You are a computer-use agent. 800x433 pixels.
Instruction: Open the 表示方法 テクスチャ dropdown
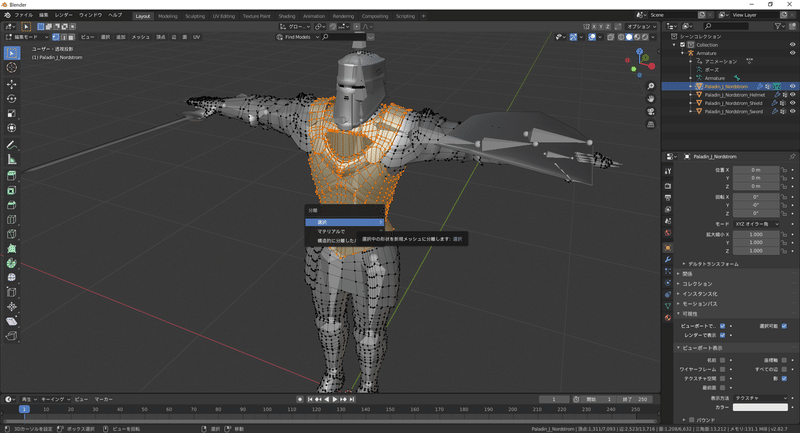761,398
